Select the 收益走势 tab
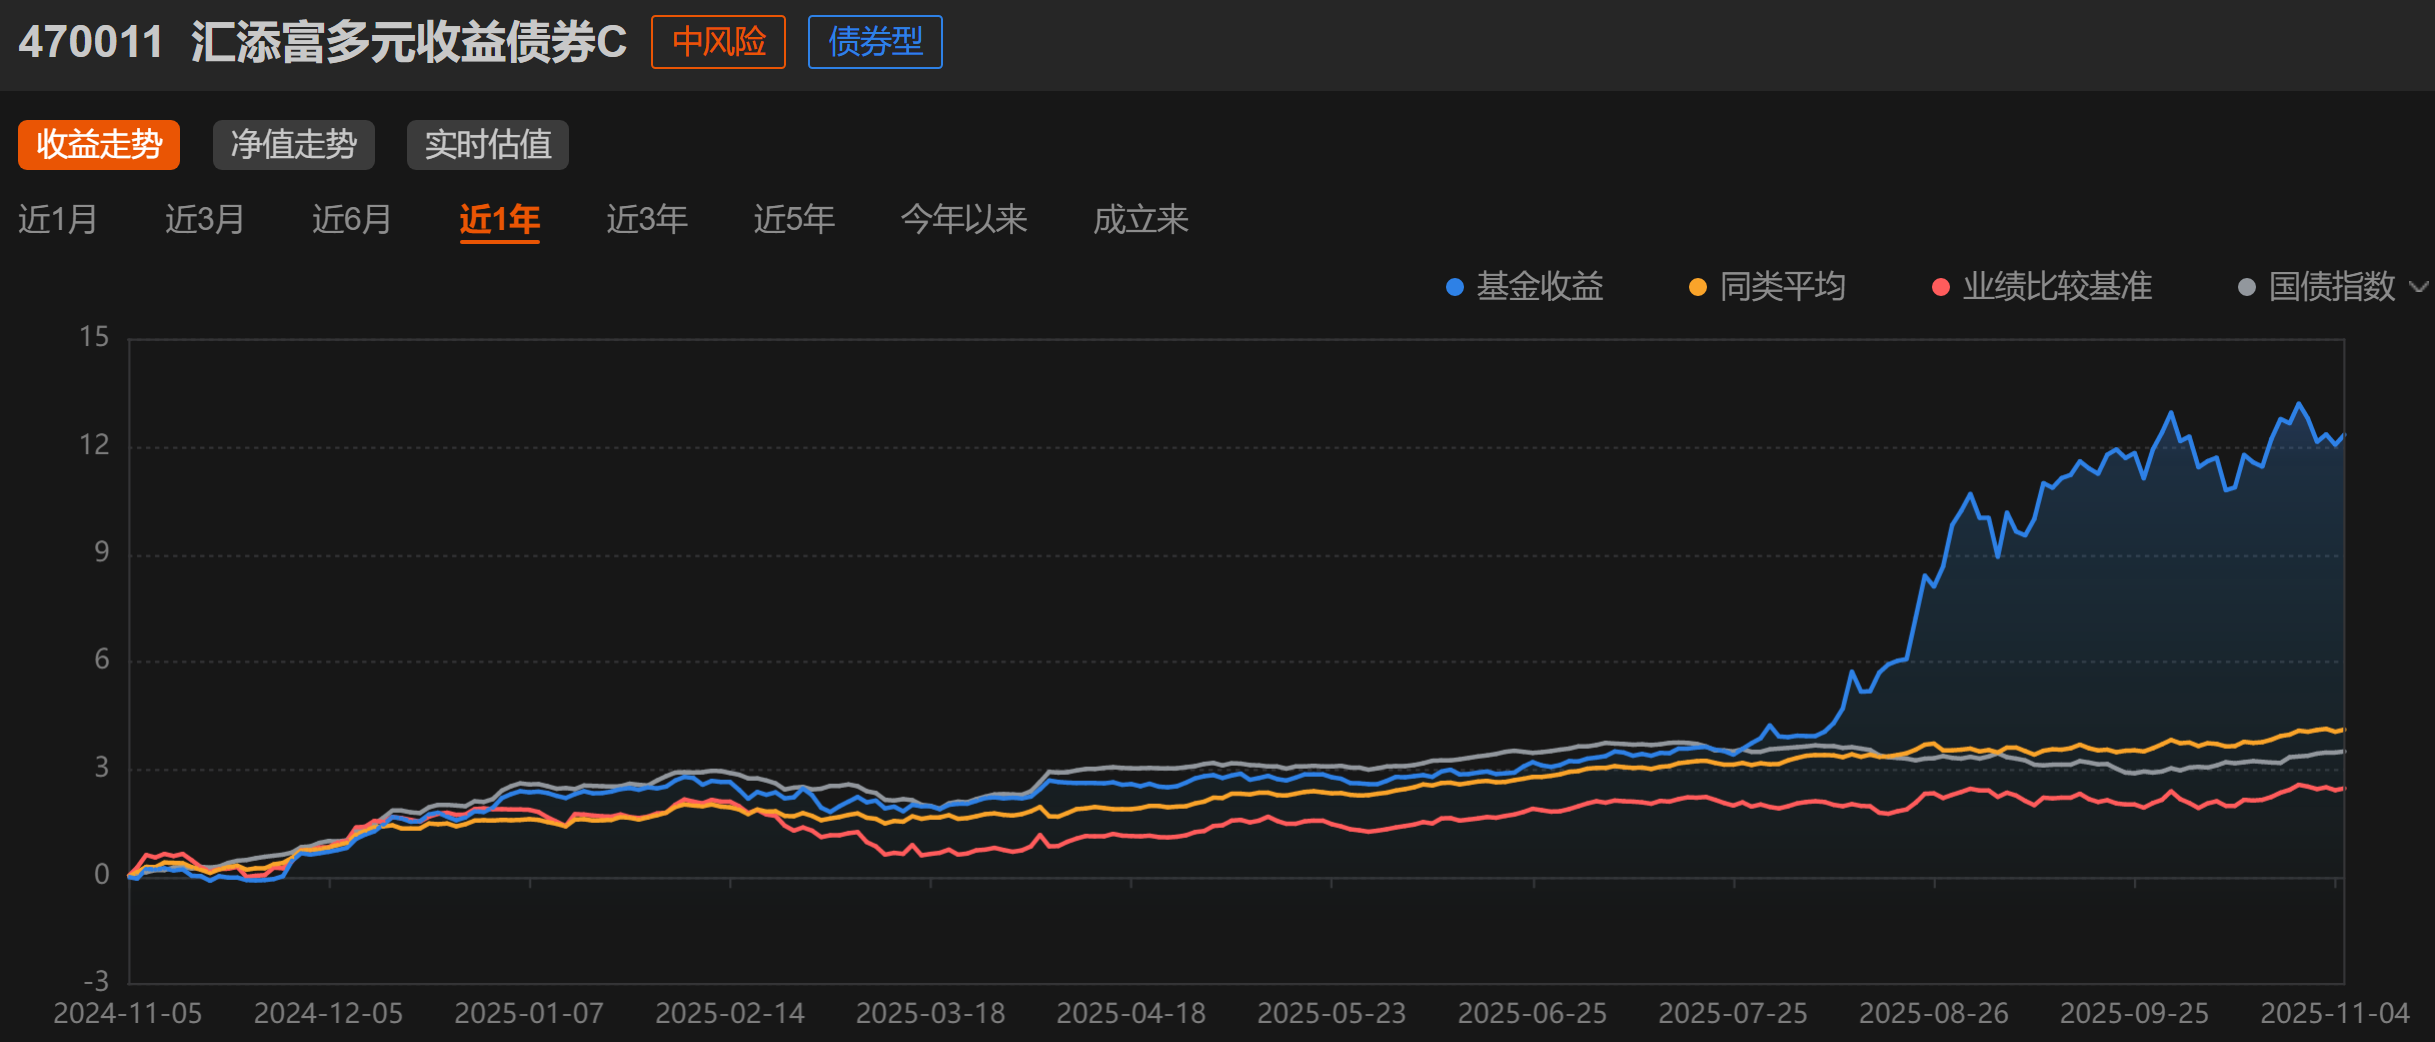Image resolution: width=2435 pixels, height=1042 pixels. (99, 145)
